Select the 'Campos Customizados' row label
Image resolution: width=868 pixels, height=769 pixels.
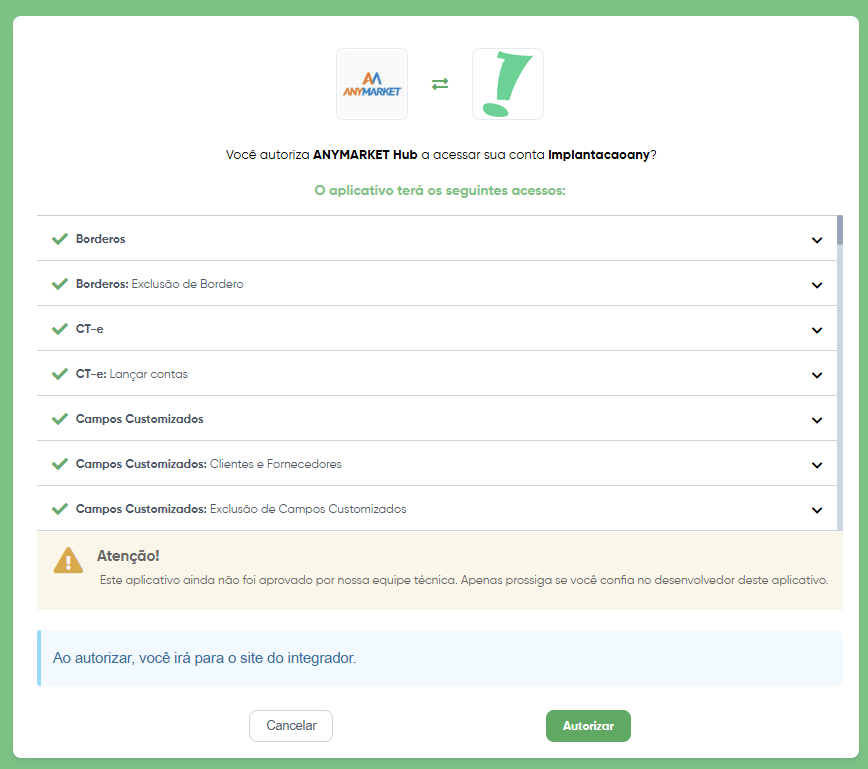coord(140,419)
